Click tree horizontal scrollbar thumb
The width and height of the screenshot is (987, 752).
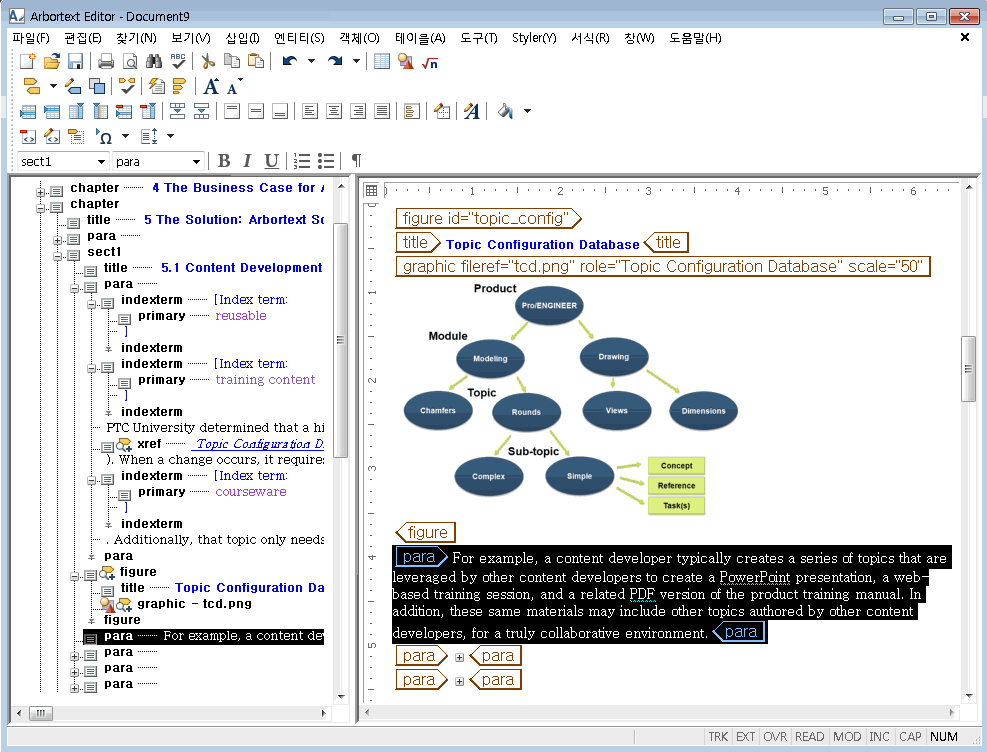41,713
